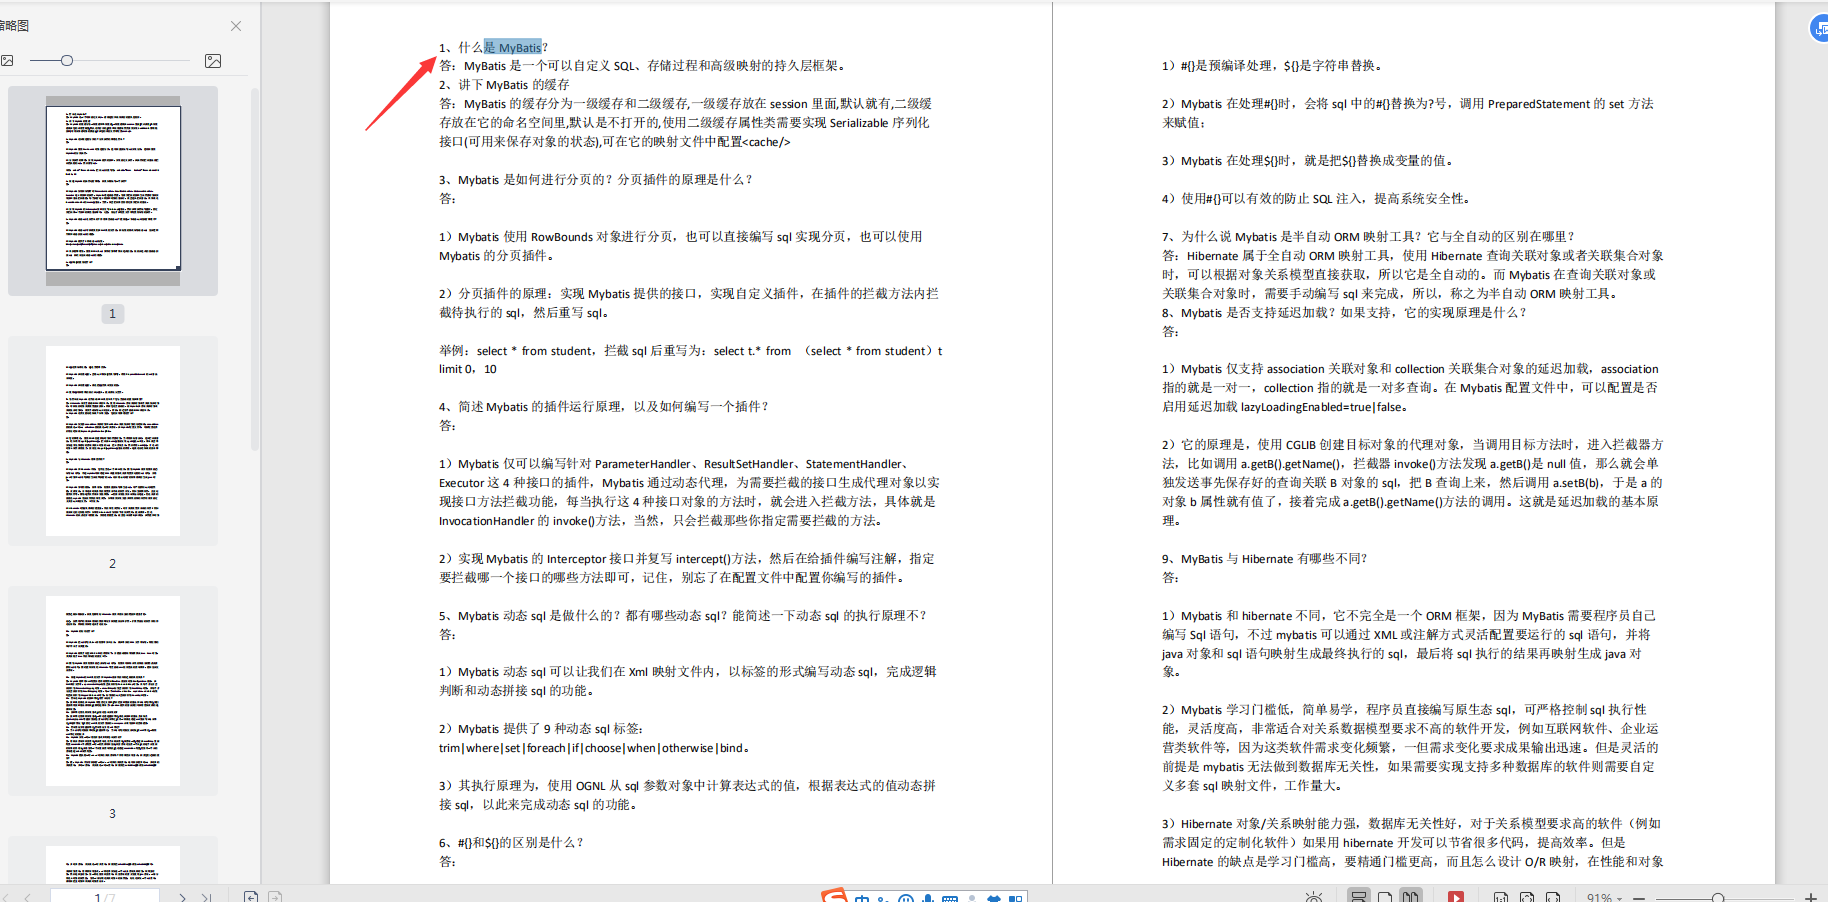Select page 1 thumbnail

click(x=113, y=189)
